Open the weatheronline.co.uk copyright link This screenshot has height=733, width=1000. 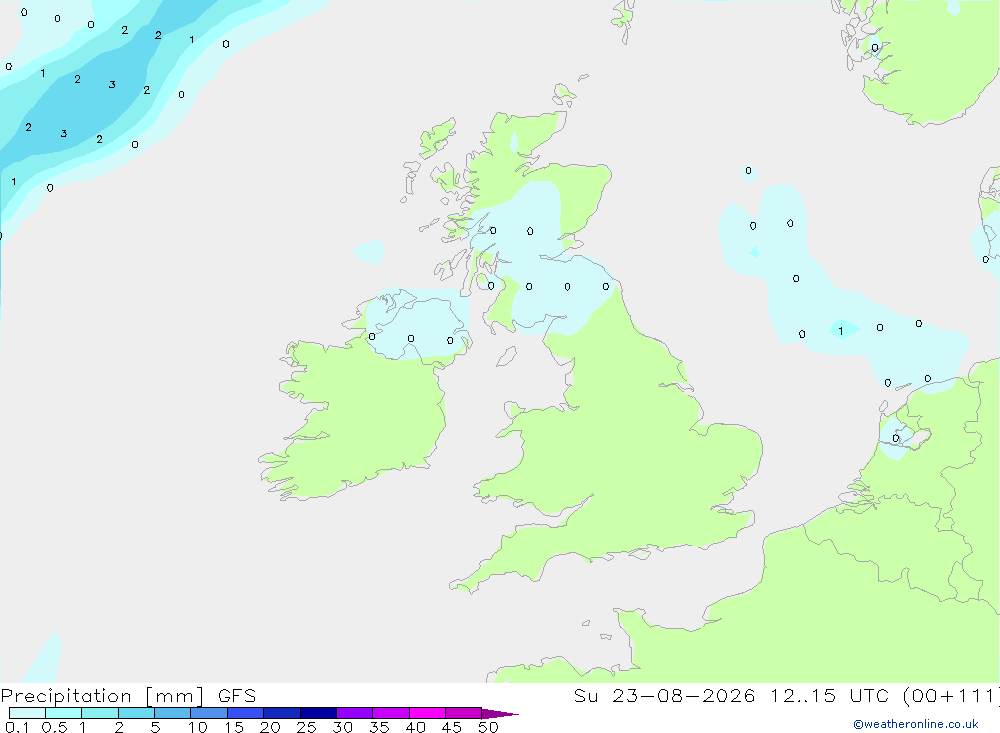pos(915,724)
